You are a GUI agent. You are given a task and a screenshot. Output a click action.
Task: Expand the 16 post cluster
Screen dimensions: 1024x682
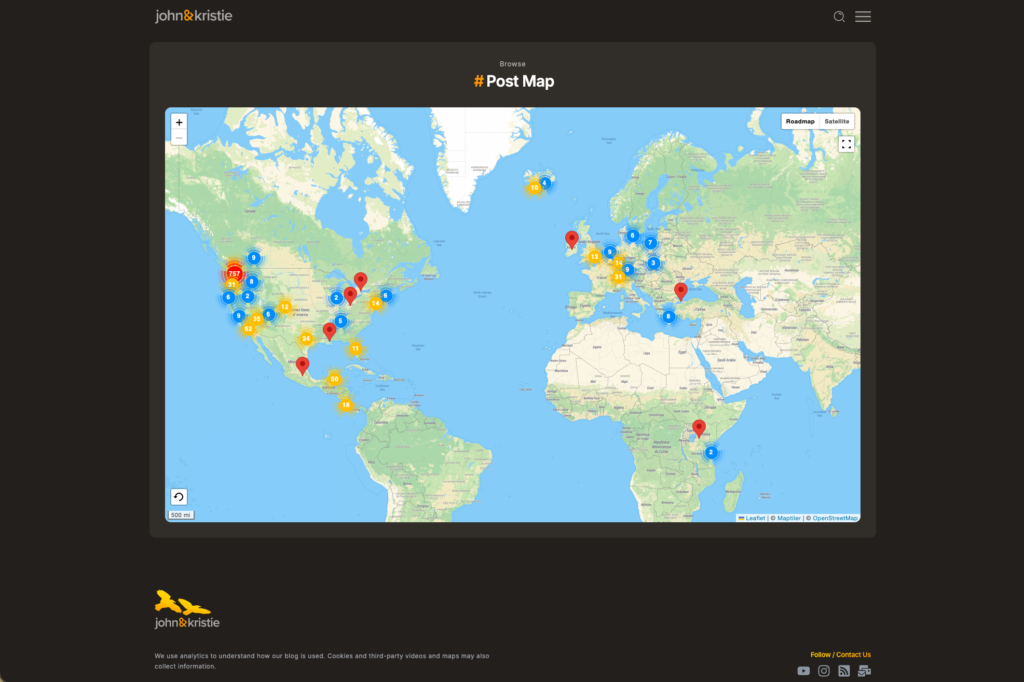pyautogui.click(x=346, y=405)
